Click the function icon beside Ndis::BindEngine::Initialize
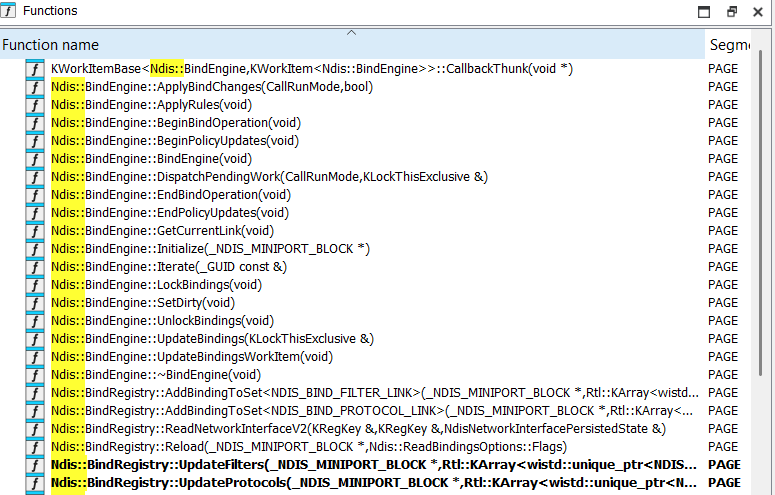Image resolution: width=775 pixels, height=495 pixels. [x=35, y=249]
